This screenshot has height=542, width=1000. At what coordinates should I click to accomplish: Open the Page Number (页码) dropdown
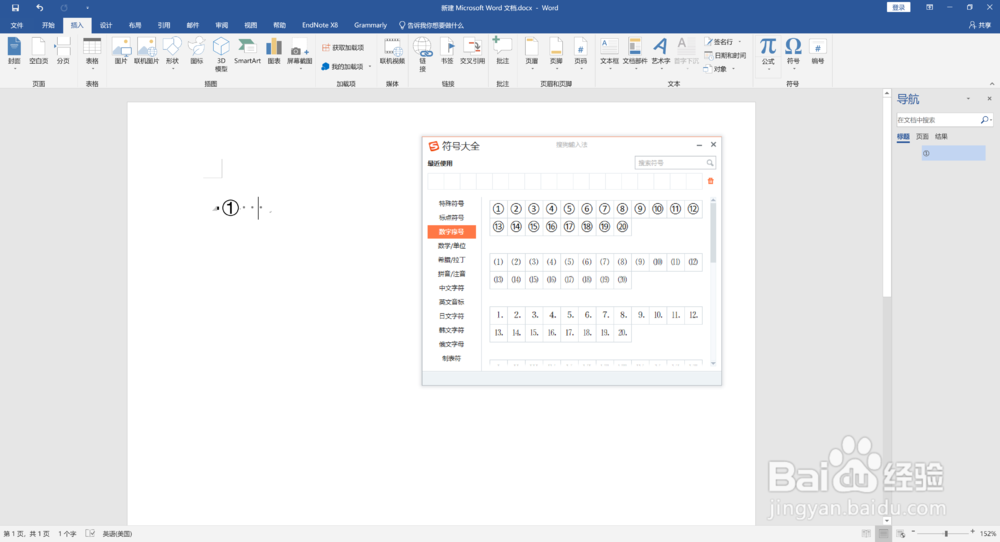tap(580, 54)
